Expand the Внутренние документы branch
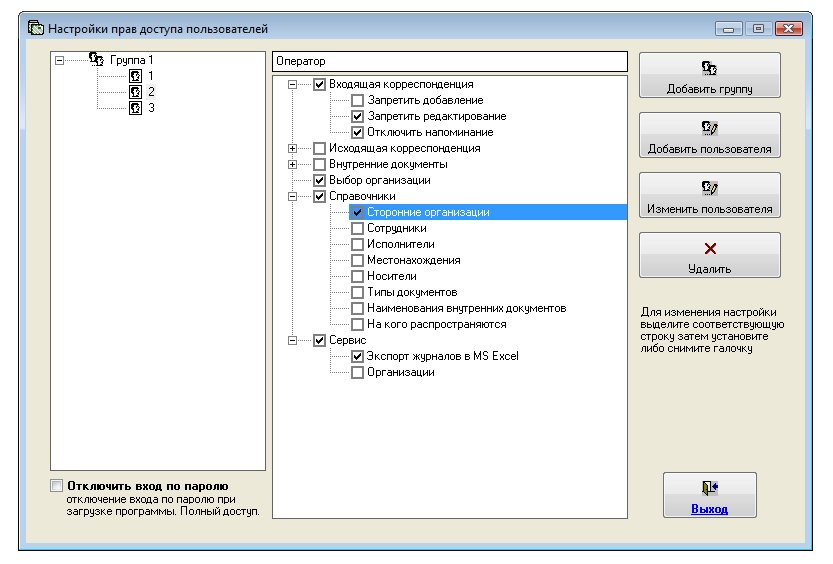833x564 pixels. click(x=292, y=164)
